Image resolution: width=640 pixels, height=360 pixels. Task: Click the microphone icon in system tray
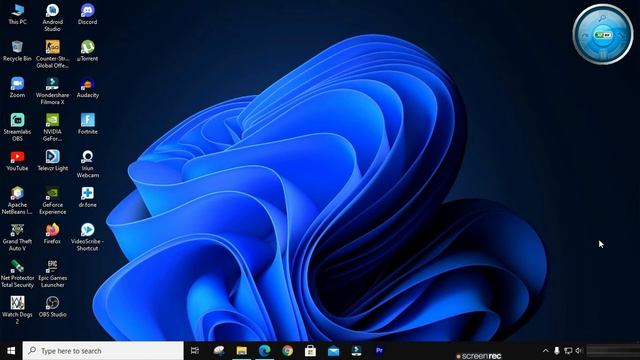click(x=557, y=351)
